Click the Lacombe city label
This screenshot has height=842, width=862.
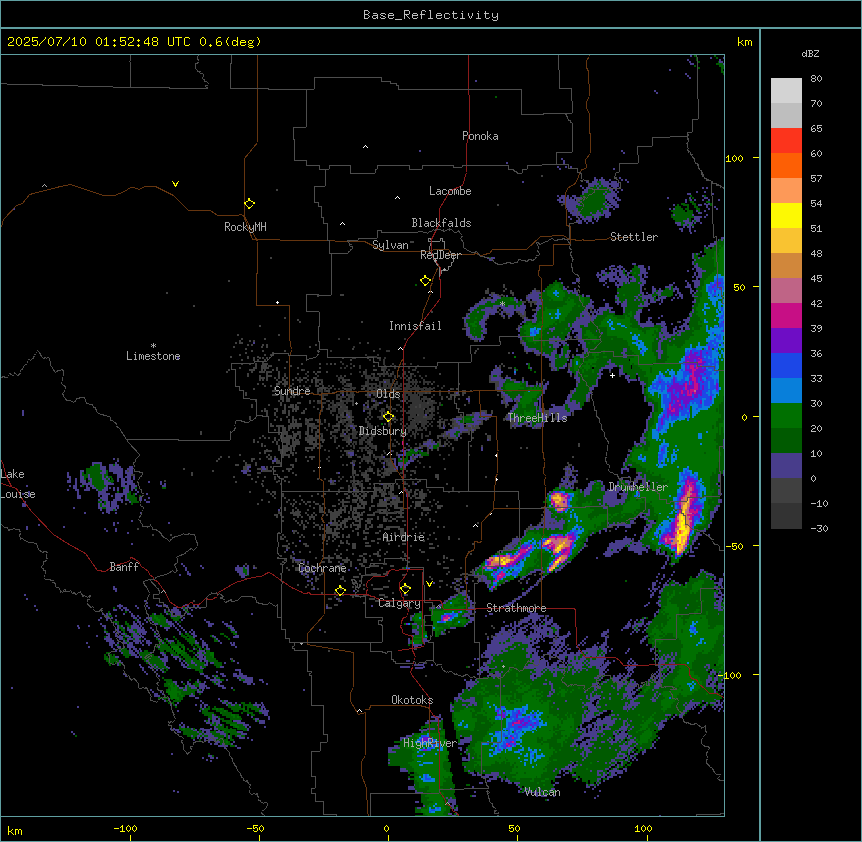coord(450,191)
